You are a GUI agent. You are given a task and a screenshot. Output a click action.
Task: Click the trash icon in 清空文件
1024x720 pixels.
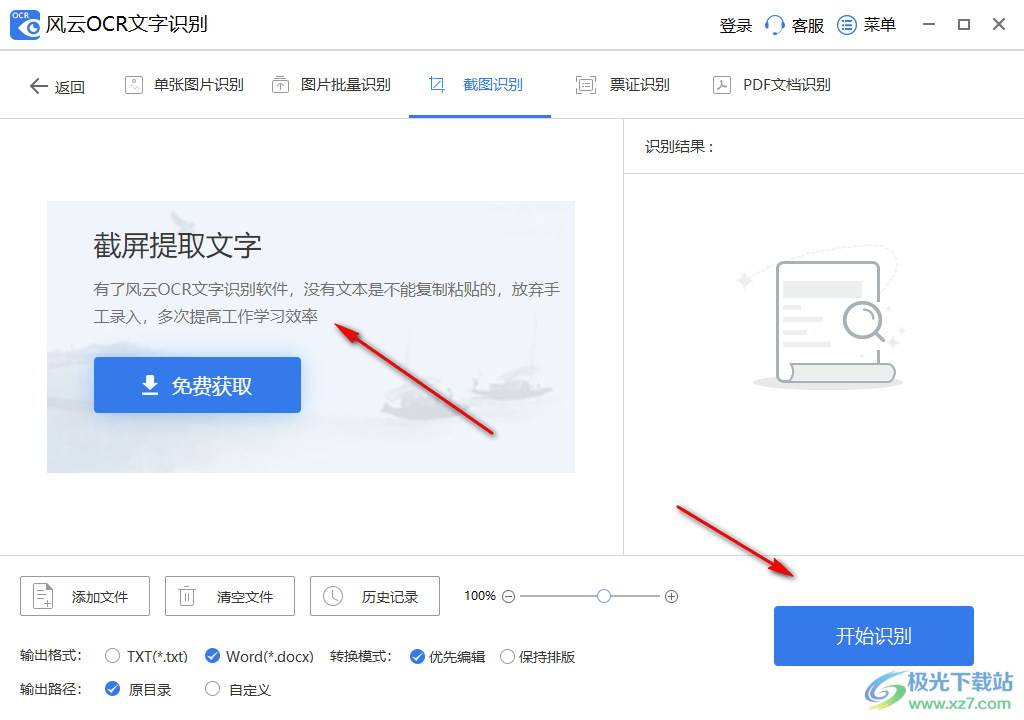[x=187, y=596]
